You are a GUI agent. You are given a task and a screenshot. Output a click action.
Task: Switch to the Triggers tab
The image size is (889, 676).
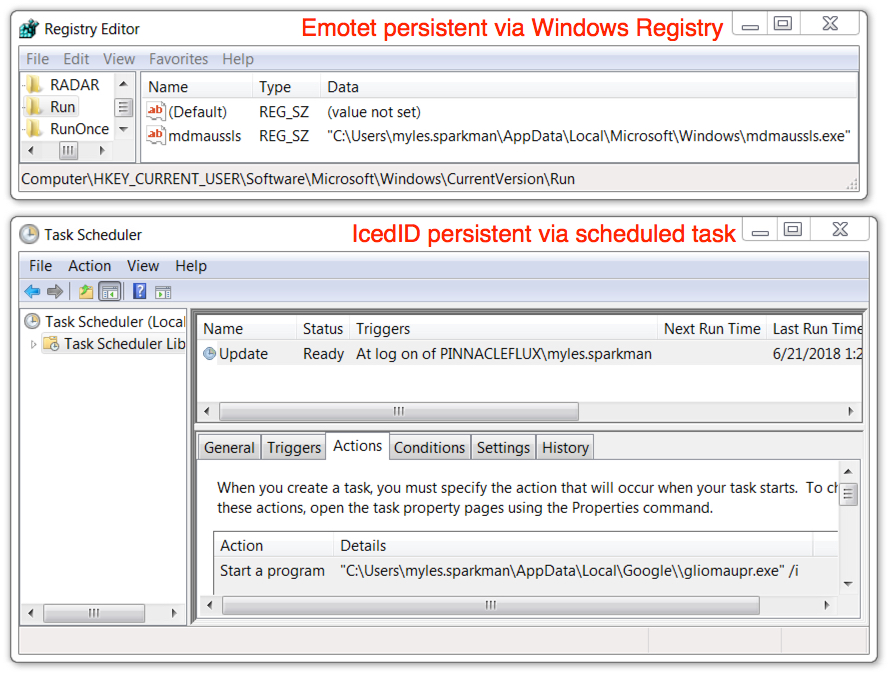pyautogui.click(x=294, y=447)
